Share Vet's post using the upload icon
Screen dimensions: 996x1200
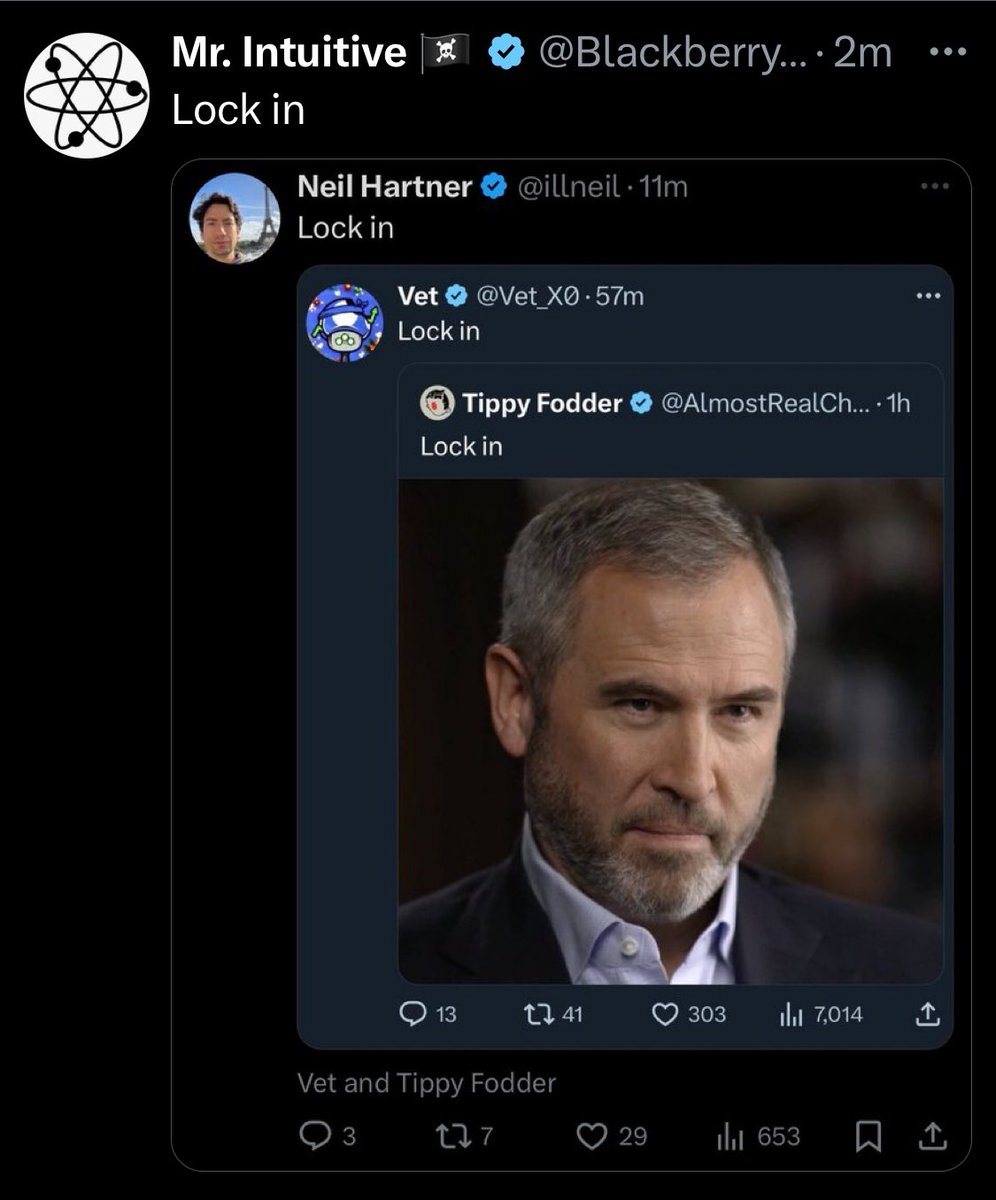coord(928,1014)
